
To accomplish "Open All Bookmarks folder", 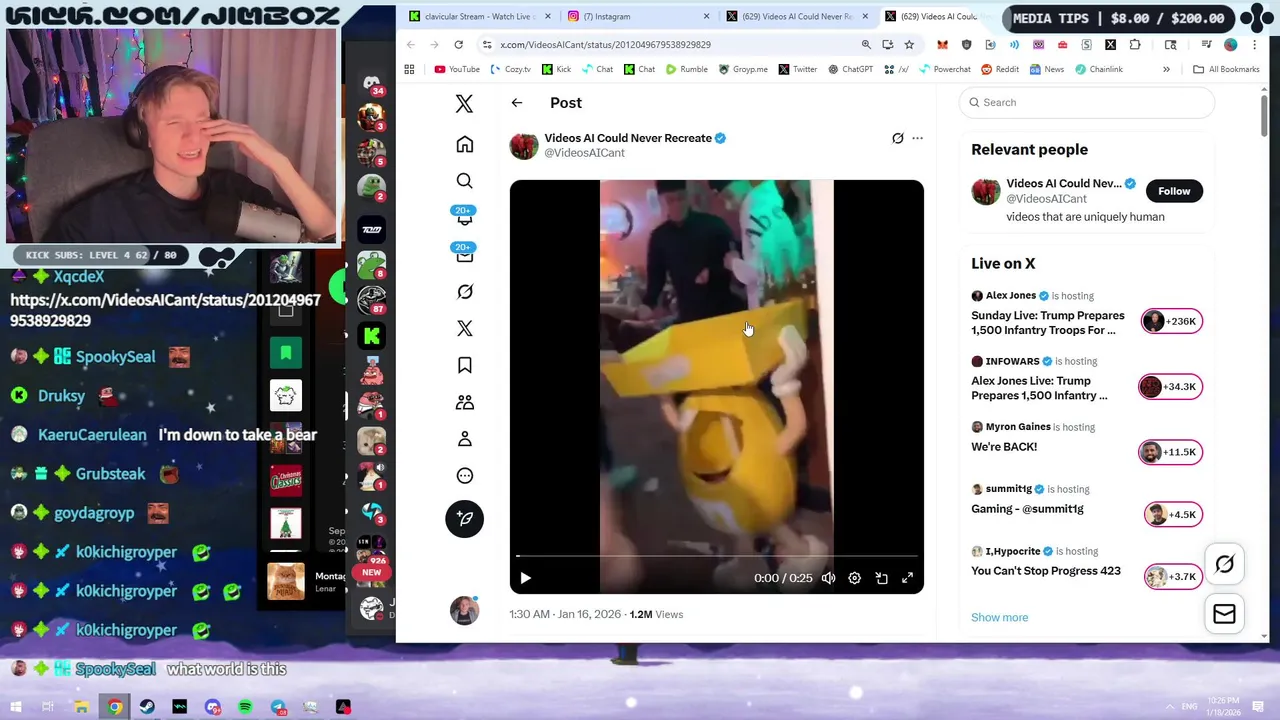I will tap(1226, 69).
